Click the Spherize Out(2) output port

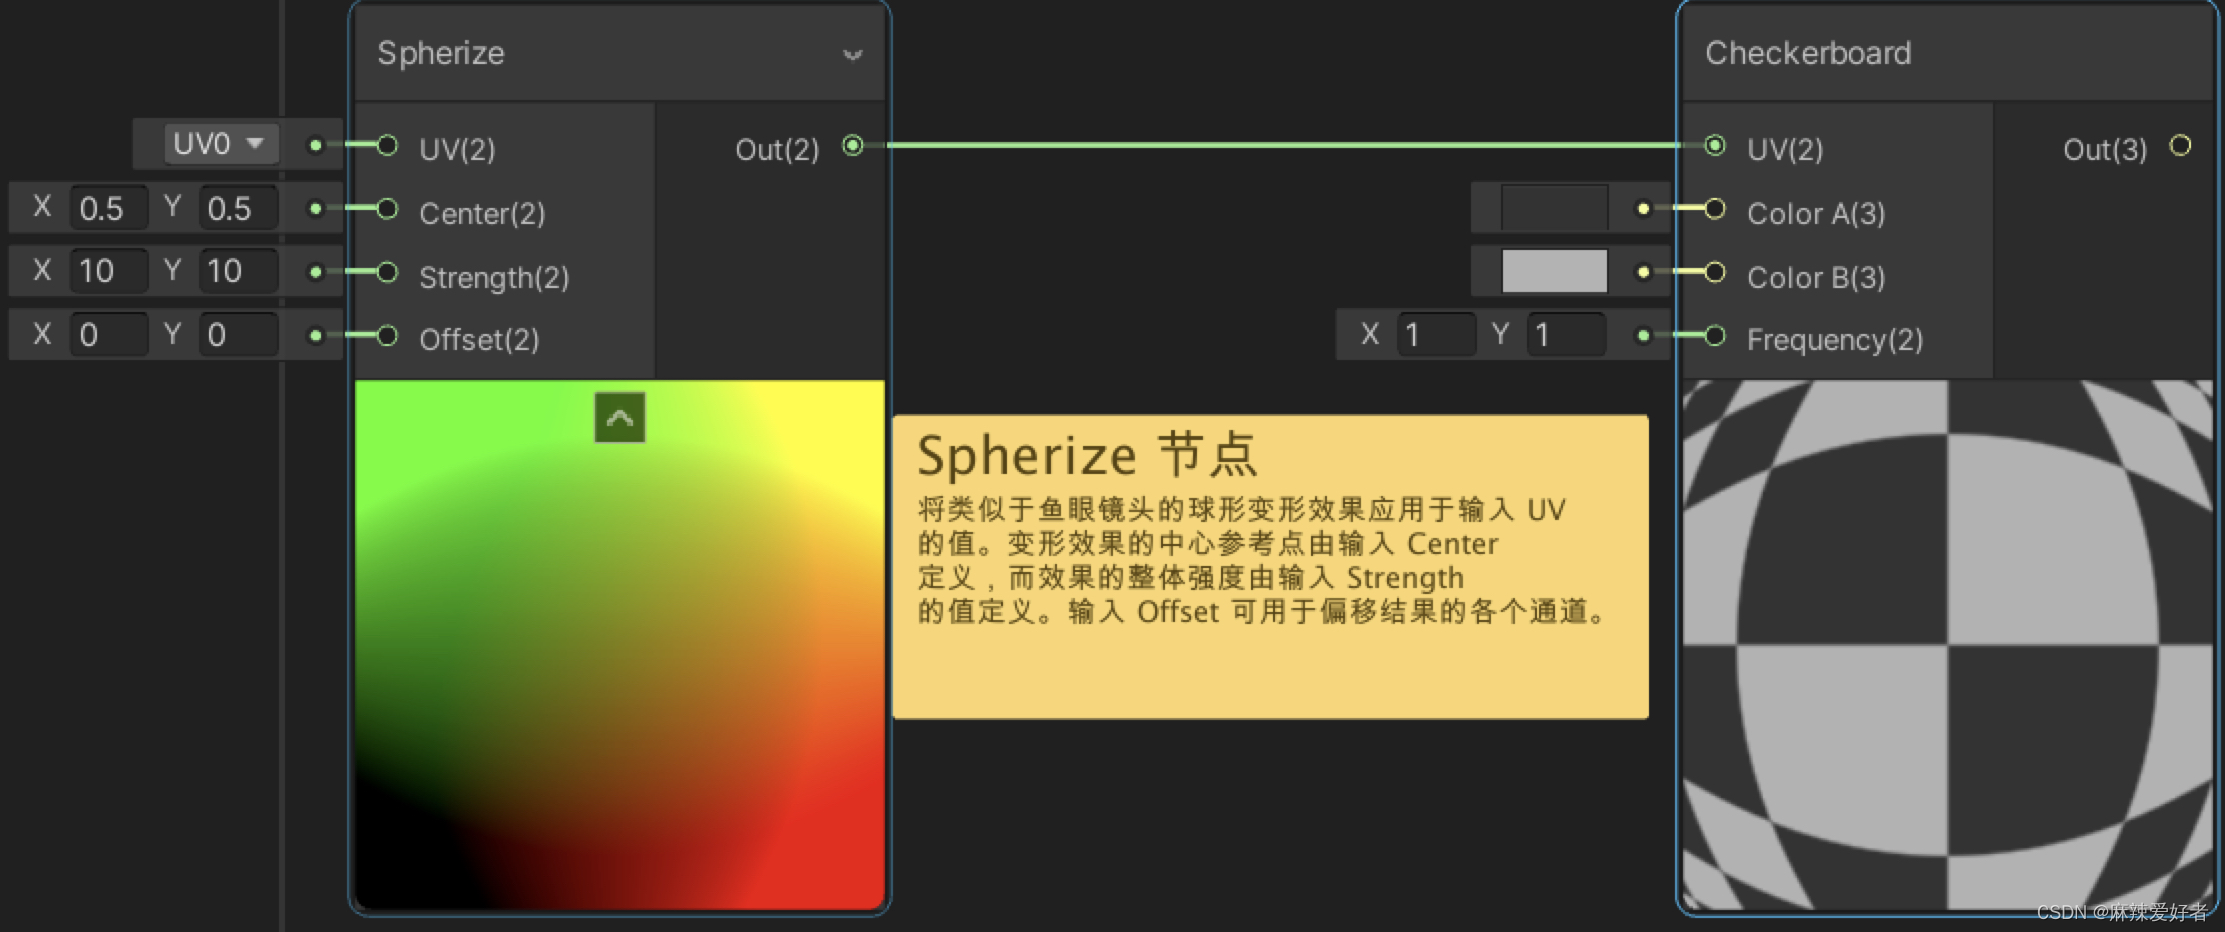pos(852,146)
